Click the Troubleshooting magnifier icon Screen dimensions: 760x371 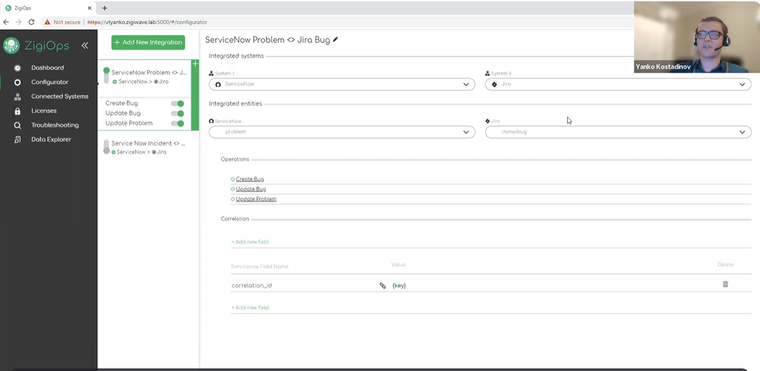[17, 126]
